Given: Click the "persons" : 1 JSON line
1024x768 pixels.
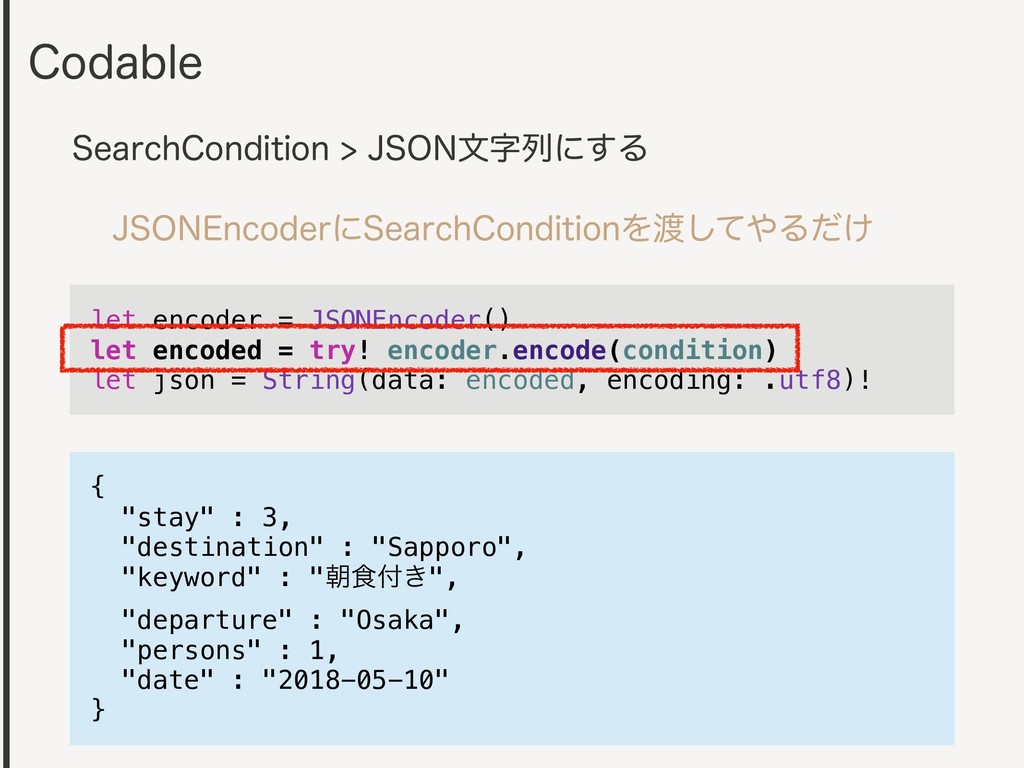Looking at the screenshot, I should [x=229, y=650].
